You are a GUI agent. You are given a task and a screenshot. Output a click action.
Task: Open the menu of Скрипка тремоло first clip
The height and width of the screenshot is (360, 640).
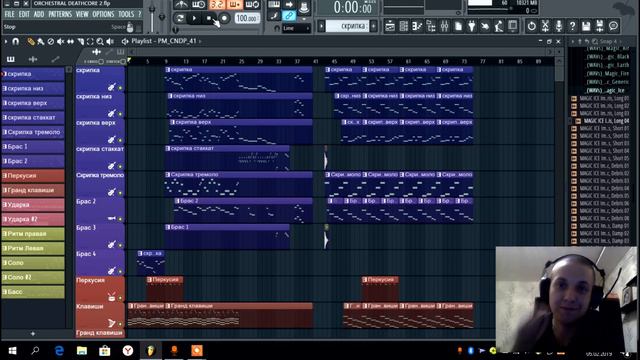click(168, 175)
